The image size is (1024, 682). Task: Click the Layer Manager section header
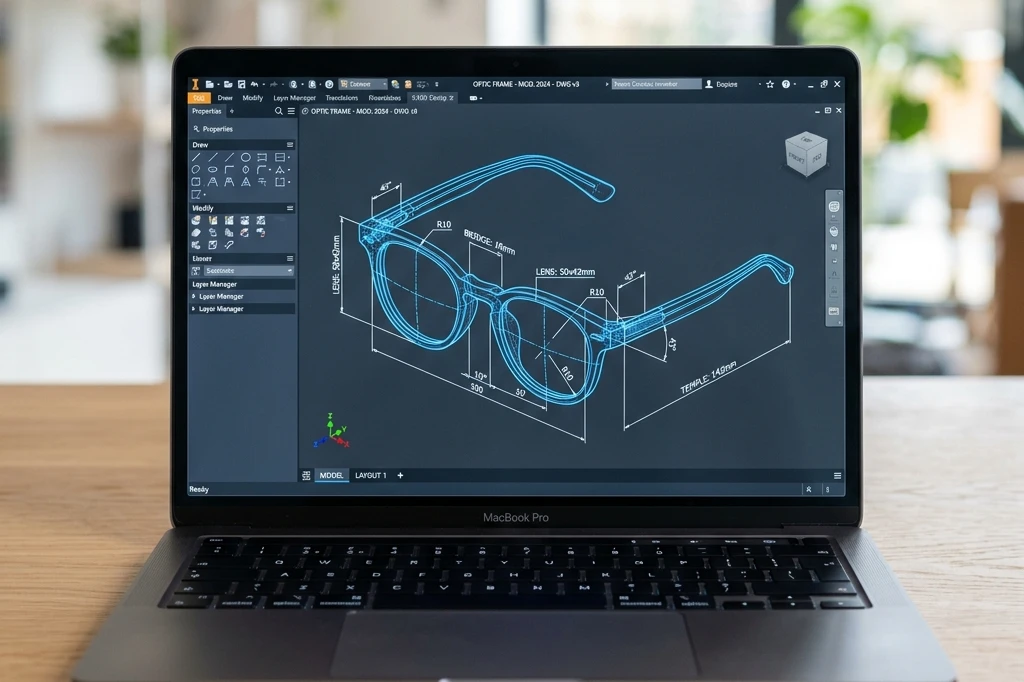pos(242,284)
